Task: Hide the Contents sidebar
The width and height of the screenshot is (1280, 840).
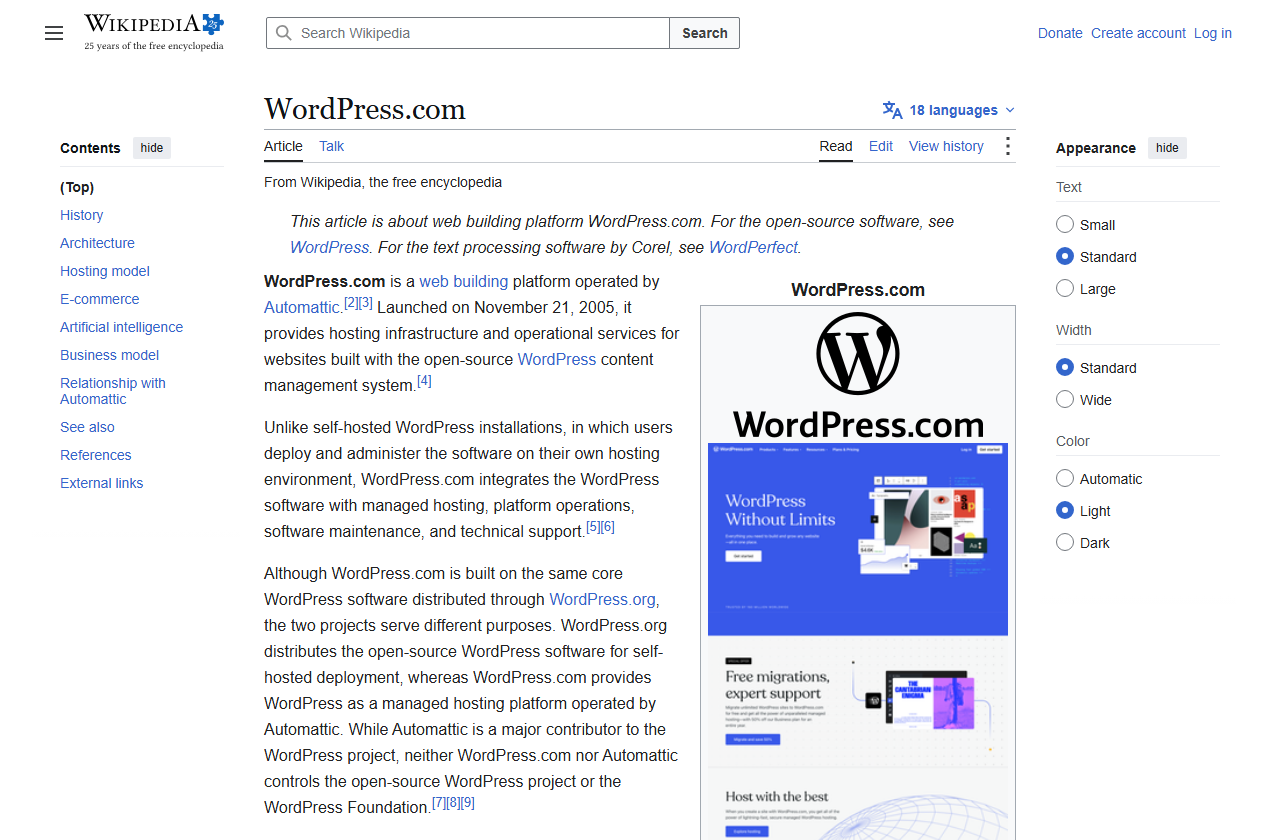Action: pos(152,148)
